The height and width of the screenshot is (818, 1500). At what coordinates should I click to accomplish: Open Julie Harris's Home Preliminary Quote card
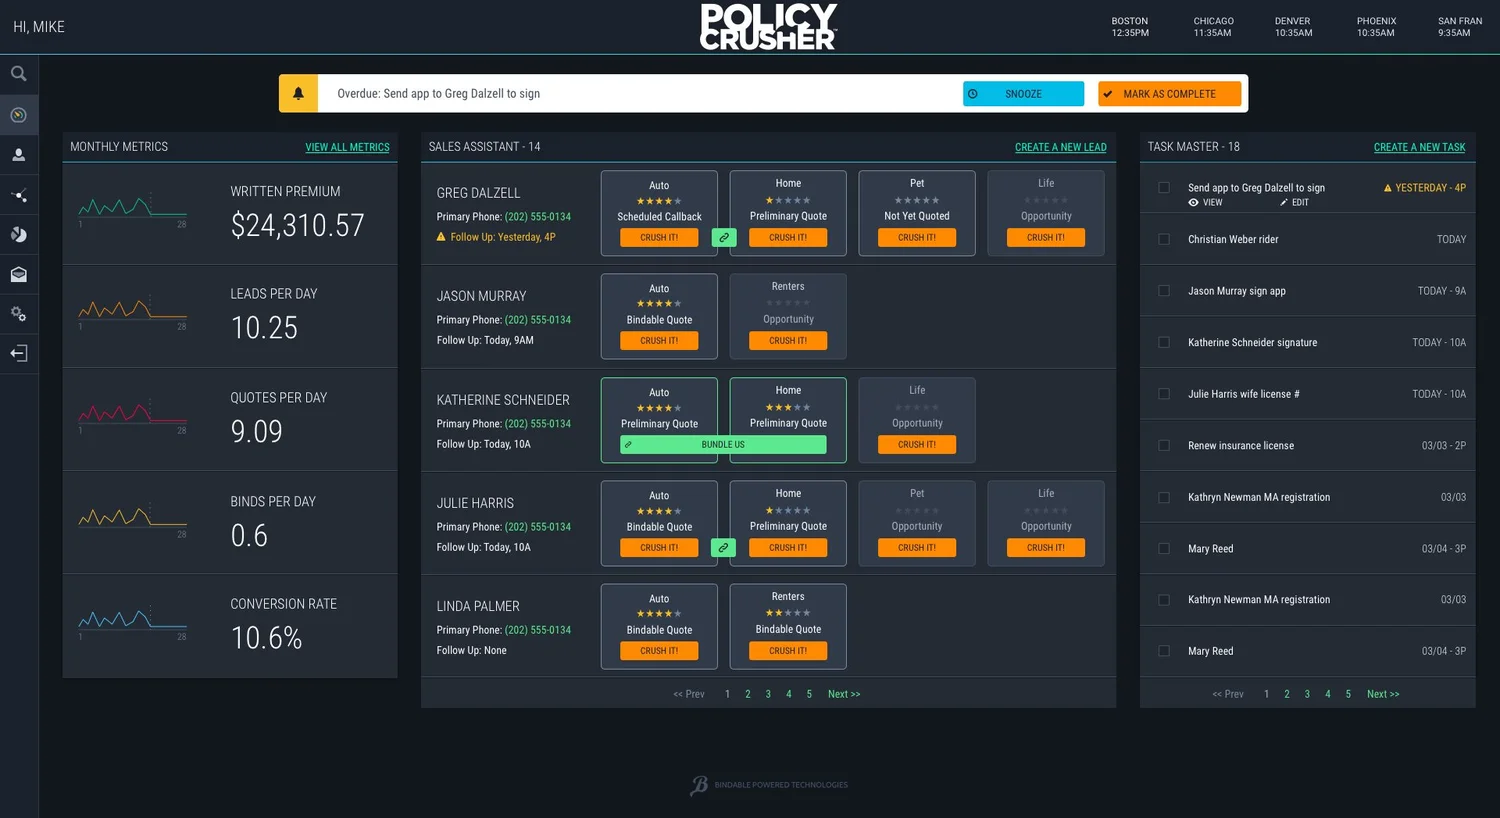[788, 523]
